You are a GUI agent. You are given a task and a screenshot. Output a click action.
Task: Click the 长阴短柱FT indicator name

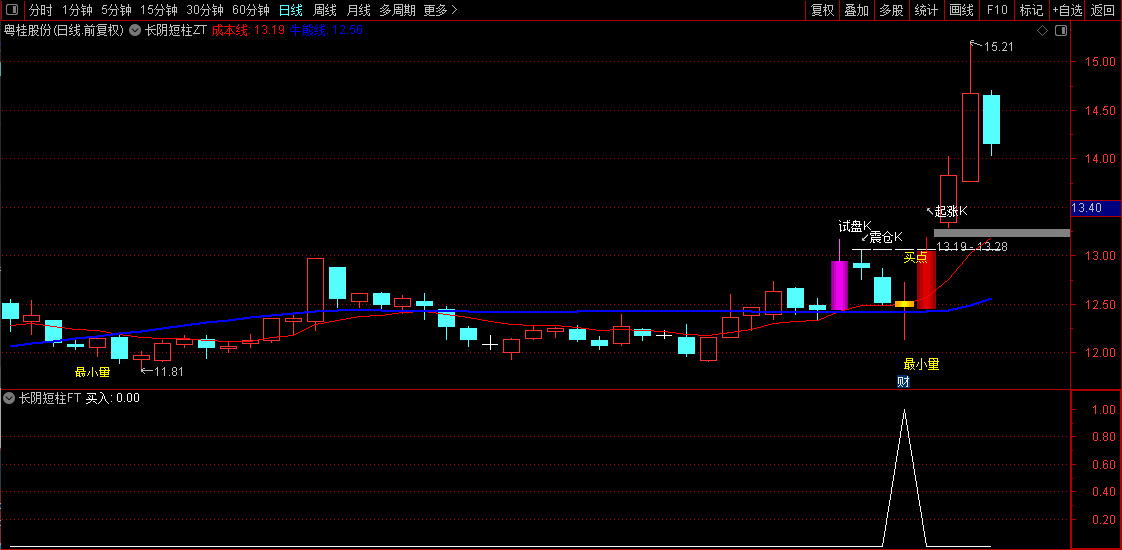[x=50, y=398]
